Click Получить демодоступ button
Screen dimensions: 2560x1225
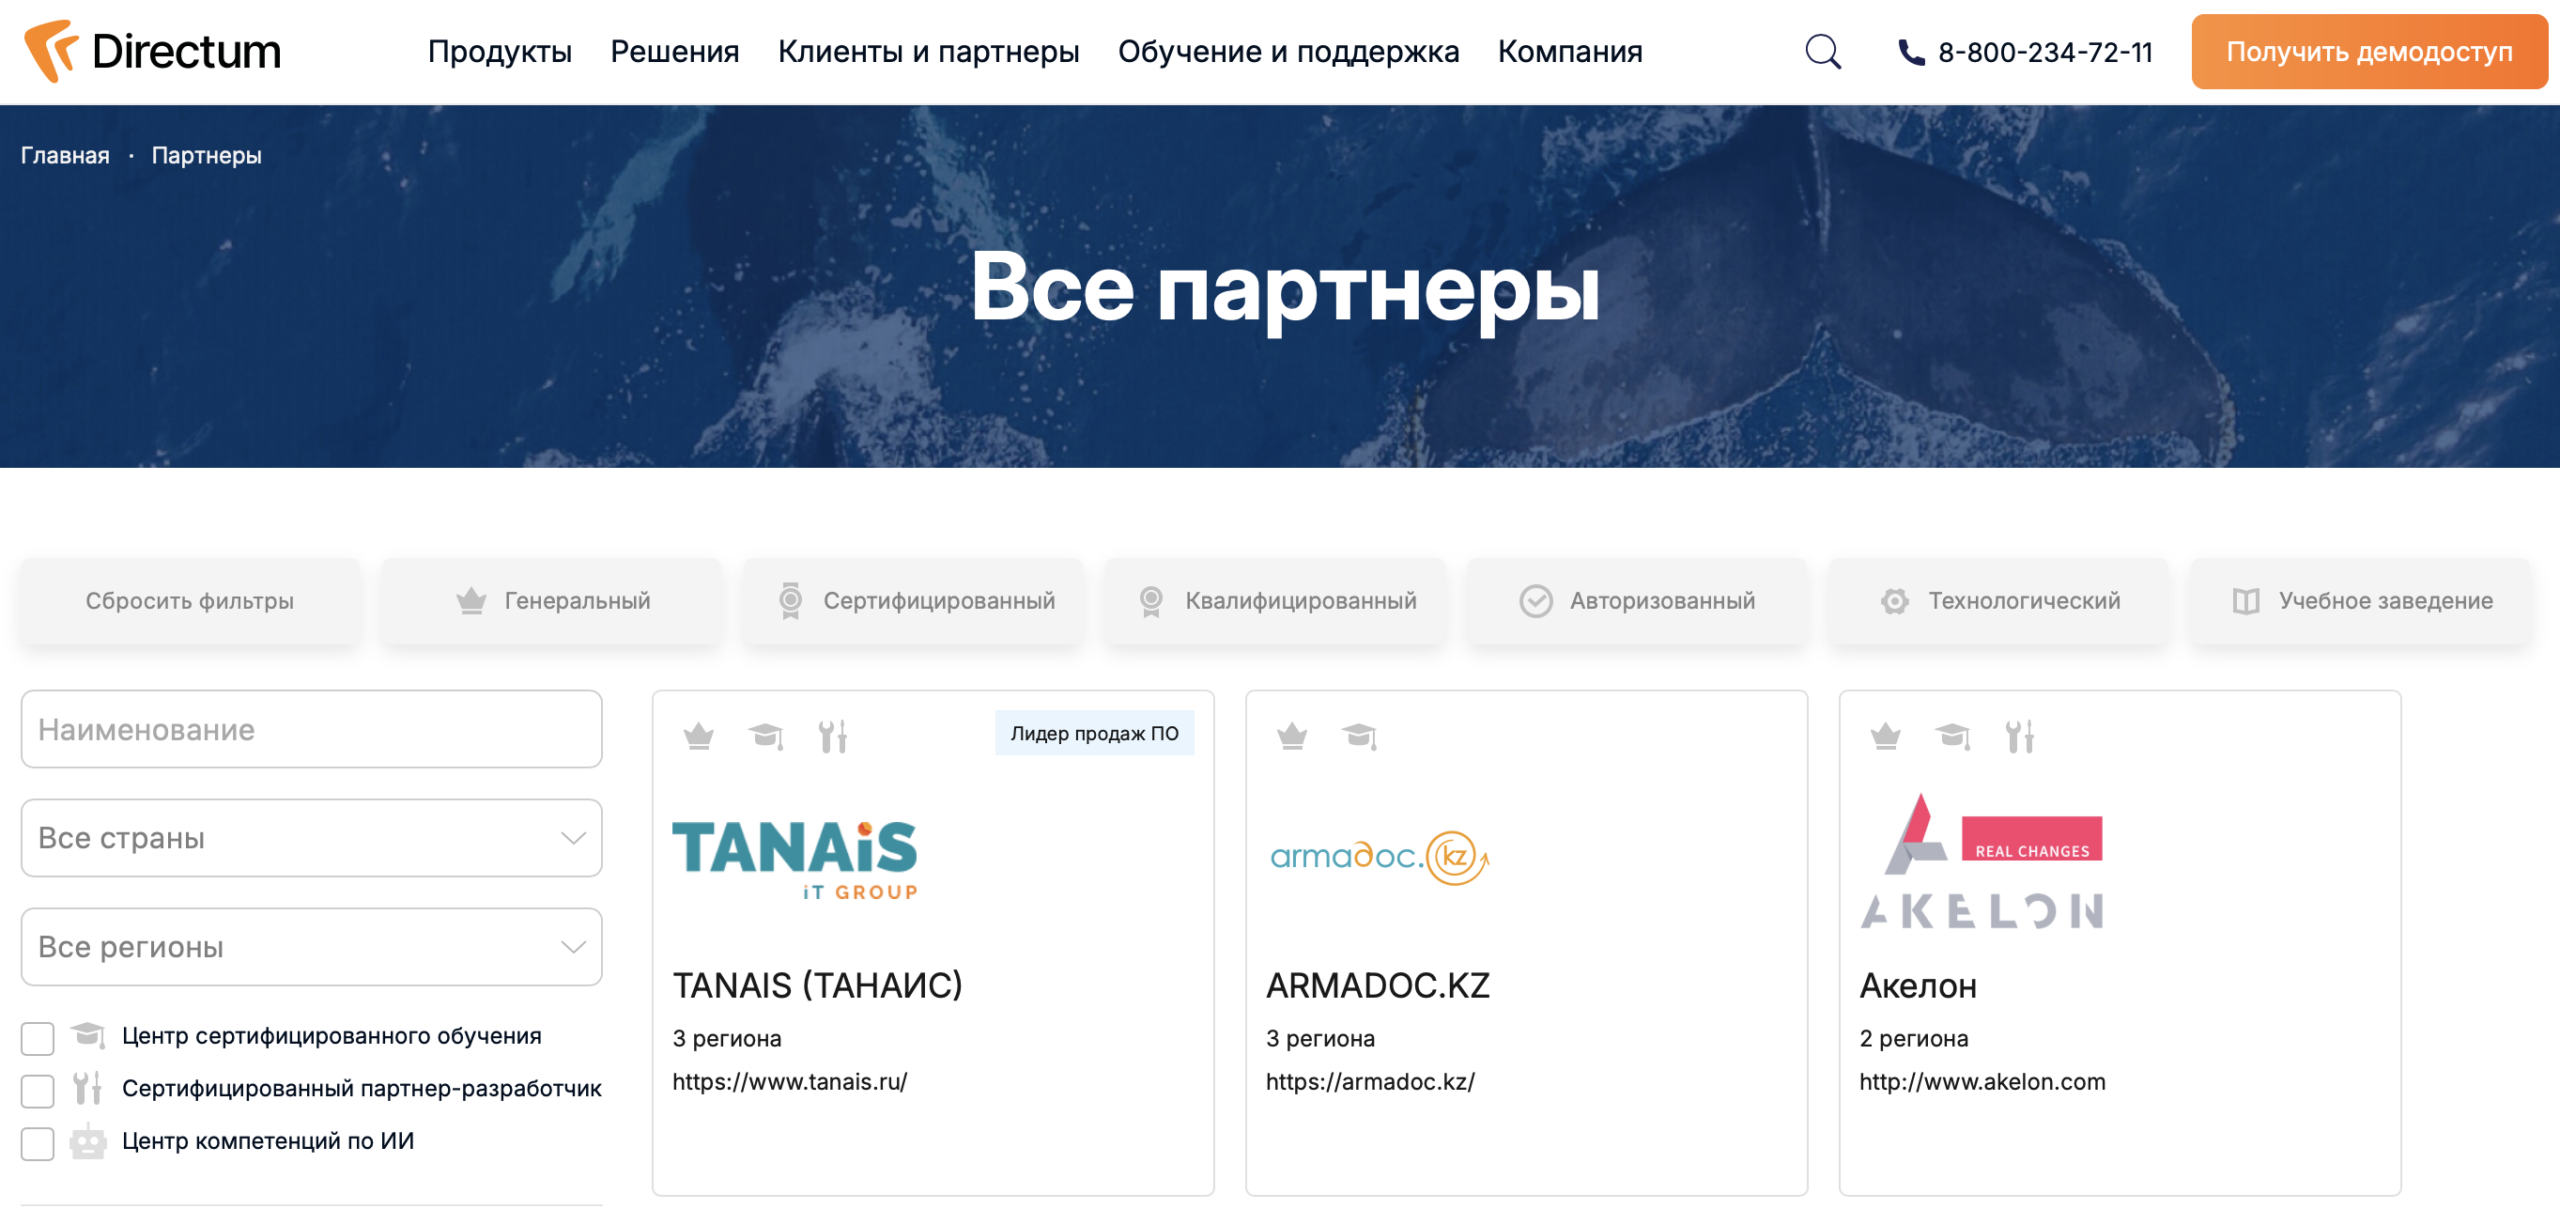(2369, 52)
